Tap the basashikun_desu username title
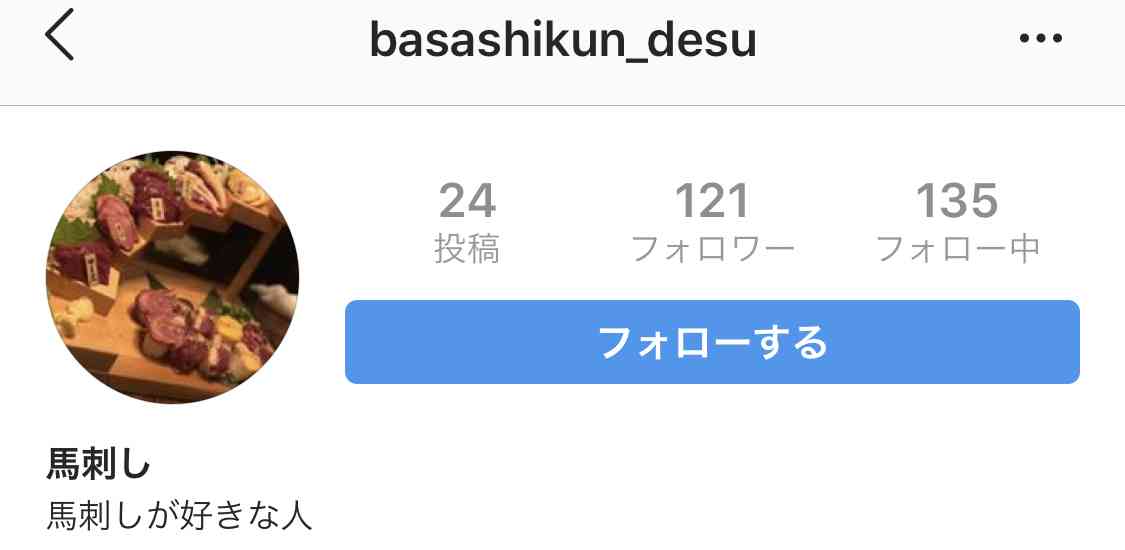Image resolution: width=1125 pixels, height=550 pixels. coord(562,42)
